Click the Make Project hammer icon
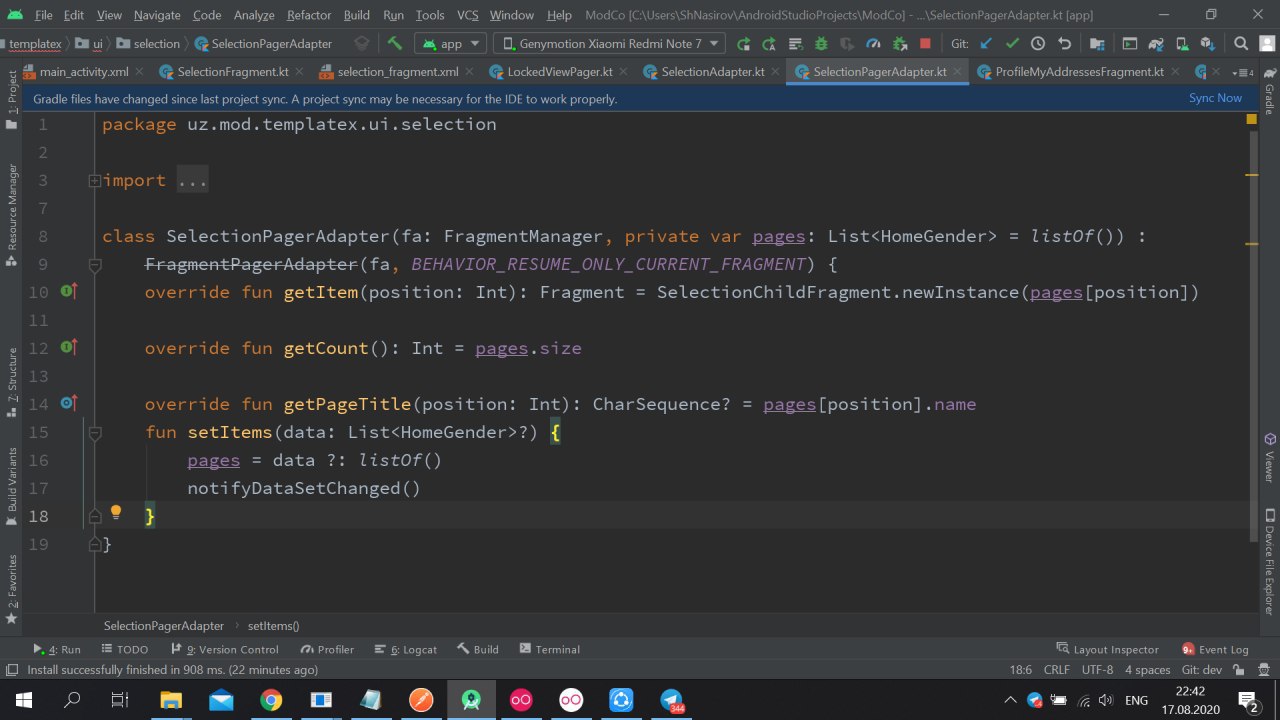The image size is (1280, 720). point(394,44)
